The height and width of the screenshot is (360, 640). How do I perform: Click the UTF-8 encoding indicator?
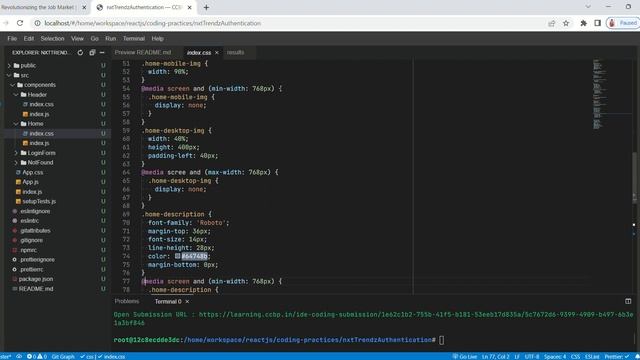point(532,357)
